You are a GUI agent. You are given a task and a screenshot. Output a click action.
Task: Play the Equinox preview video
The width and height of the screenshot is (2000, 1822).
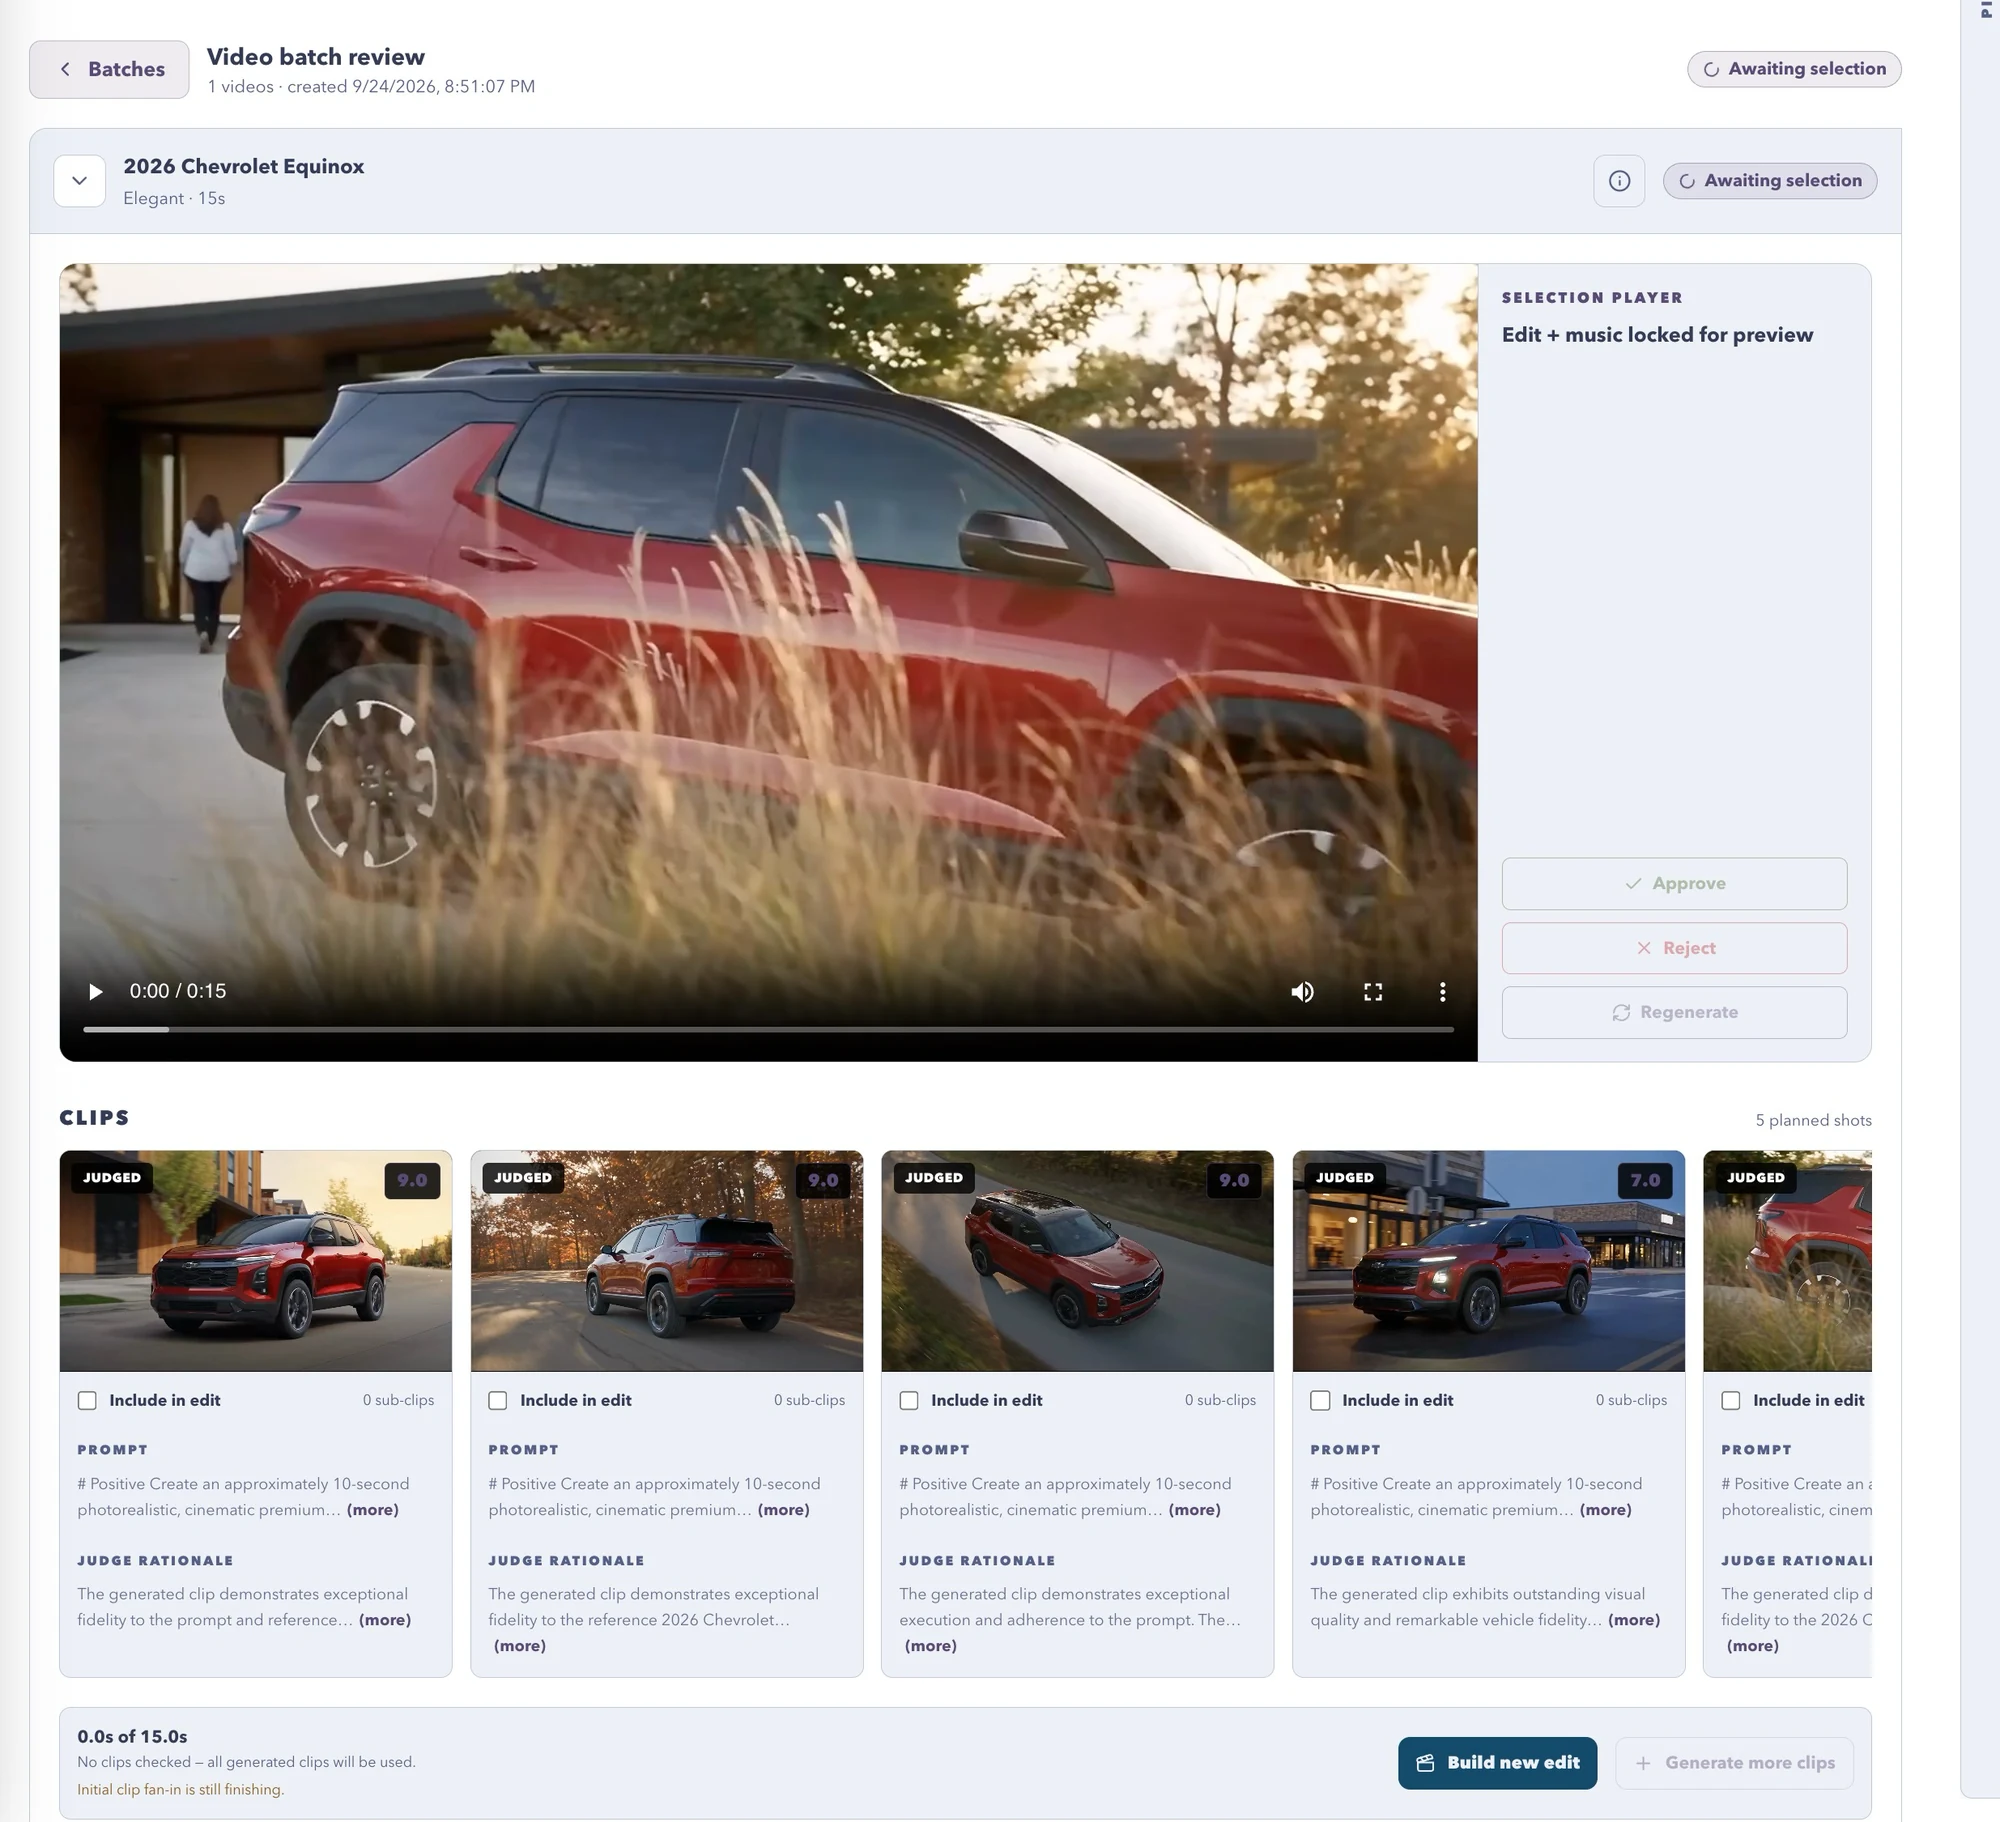pos(96,991)
